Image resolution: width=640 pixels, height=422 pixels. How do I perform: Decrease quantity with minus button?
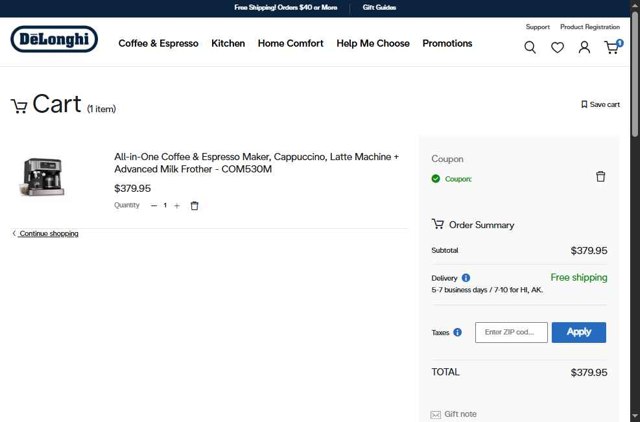pos(154,206)
